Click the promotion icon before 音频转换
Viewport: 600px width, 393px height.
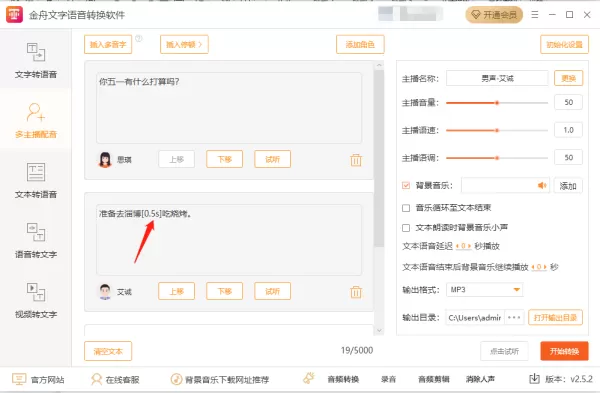tap(308, 378)
